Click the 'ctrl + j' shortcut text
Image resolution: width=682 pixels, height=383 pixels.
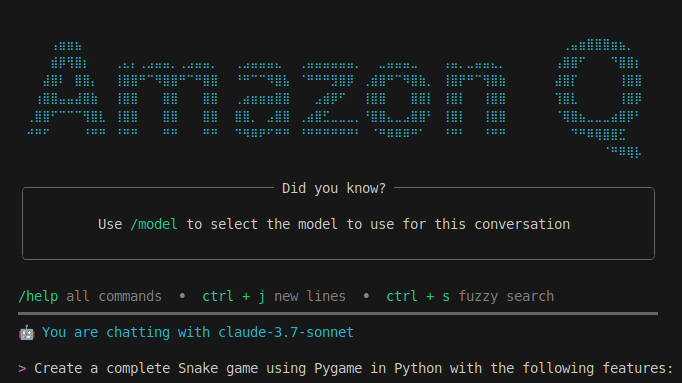click(x=234, y=296)
